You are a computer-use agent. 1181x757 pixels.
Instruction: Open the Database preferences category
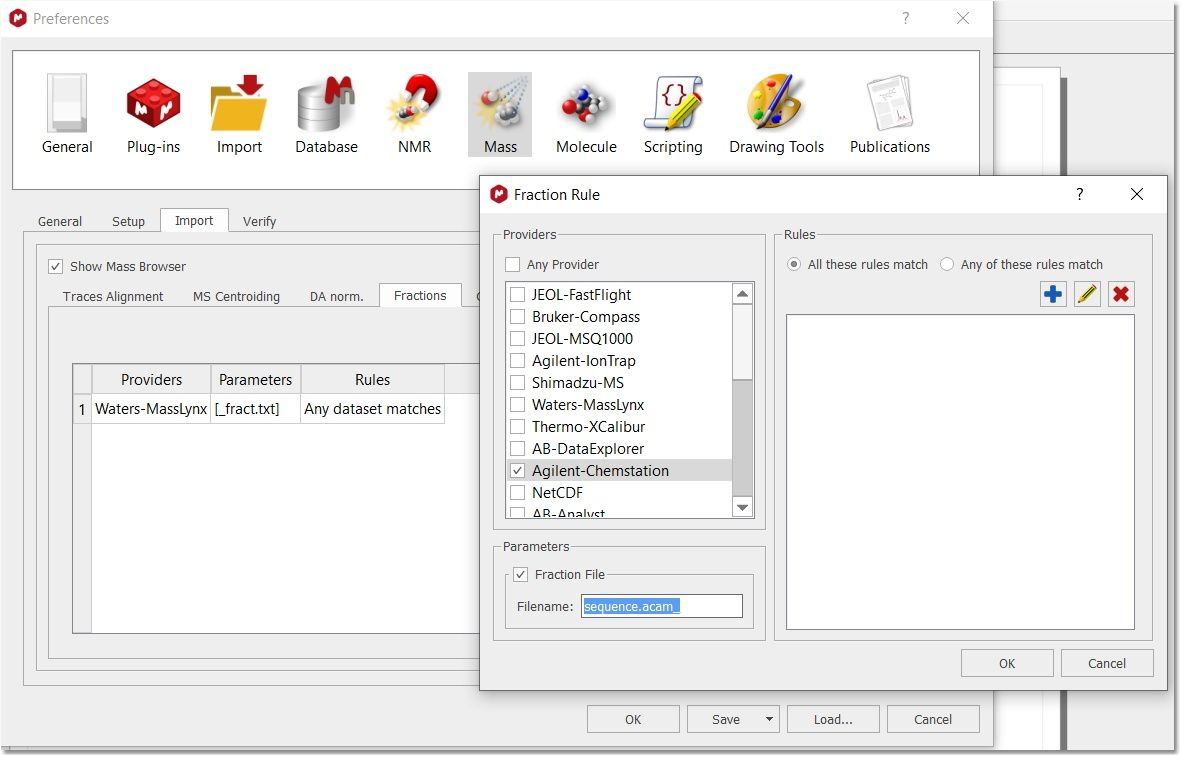pyautogui.click(x=326, y=114)
